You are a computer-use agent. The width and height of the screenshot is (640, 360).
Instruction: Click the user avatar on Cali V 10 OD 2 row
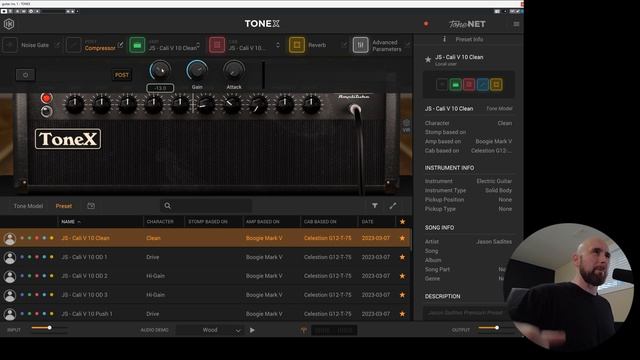coord(10,276)
